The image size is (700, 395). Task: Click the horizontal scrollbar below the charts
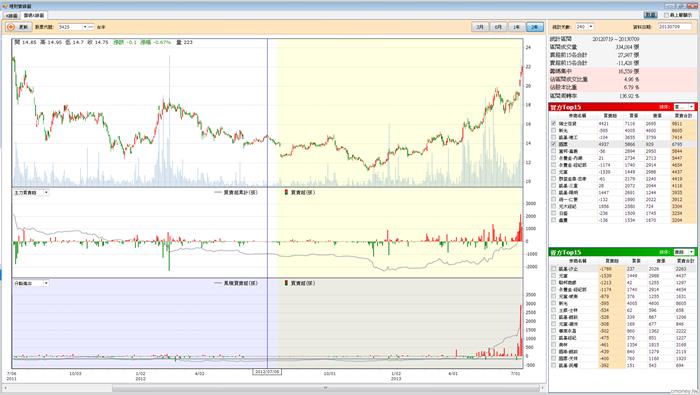325,388
